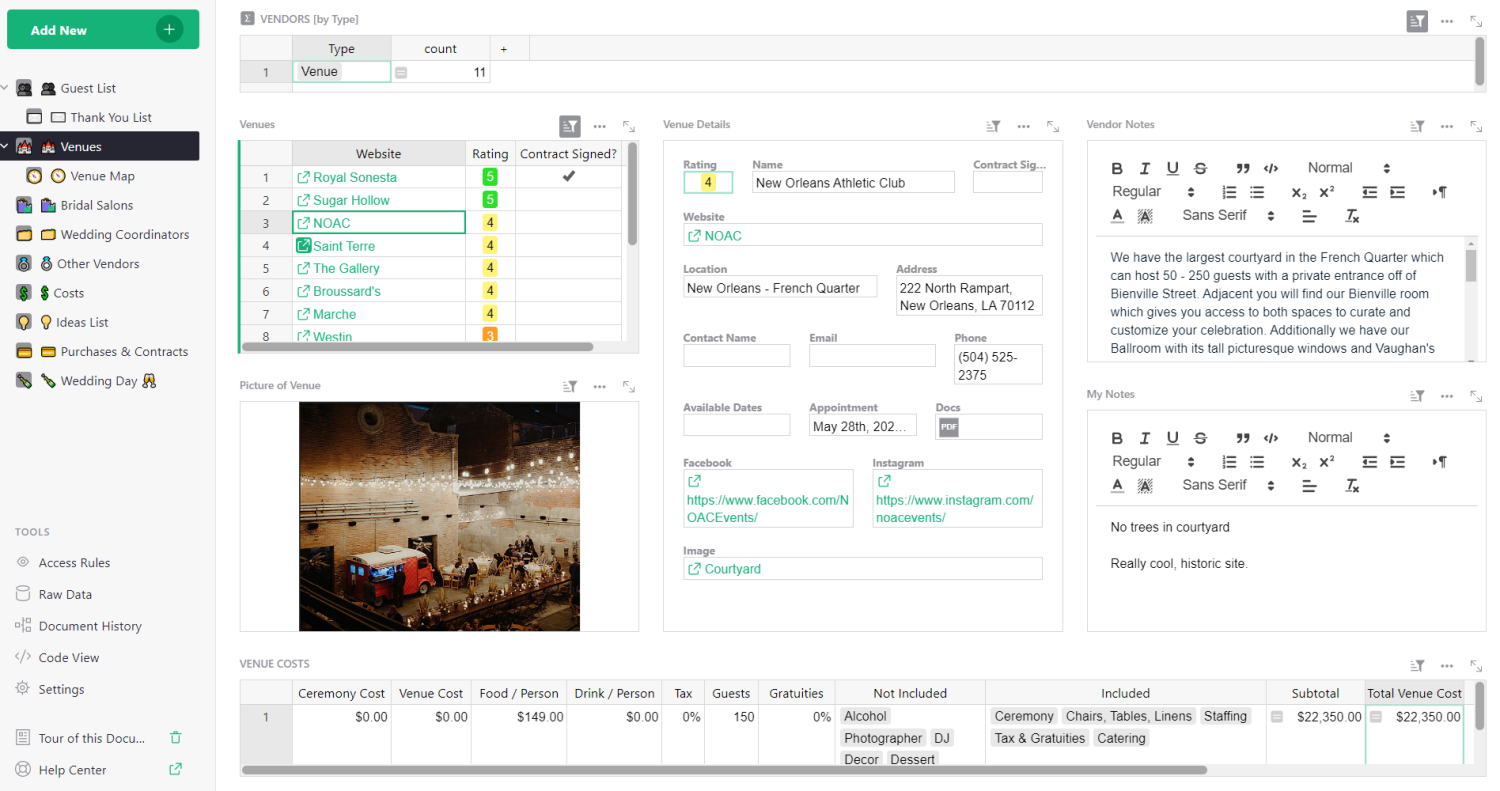Screen dimensions: 1500x791
Task: Open text alignment dropdown in Vendor Notes
Action: point(1309,216)
